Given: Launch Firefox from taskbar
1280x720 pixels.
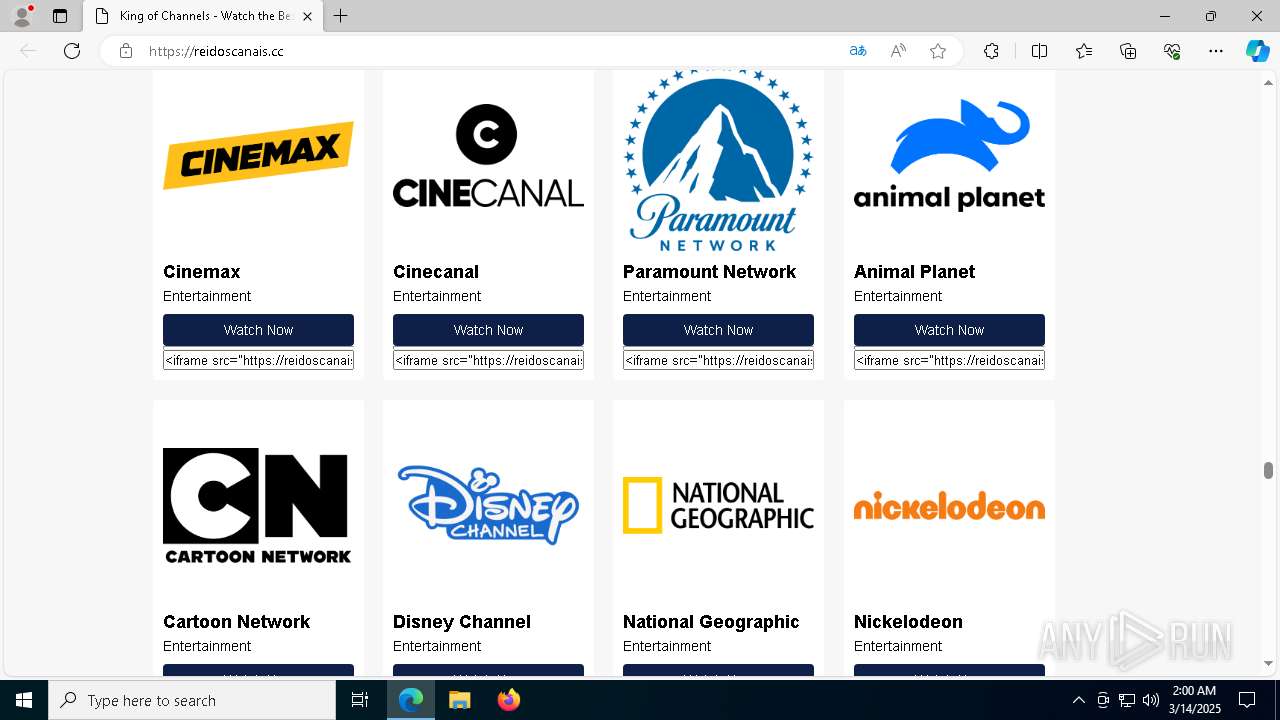Looking at the screenshot, I should click(508, 700).
